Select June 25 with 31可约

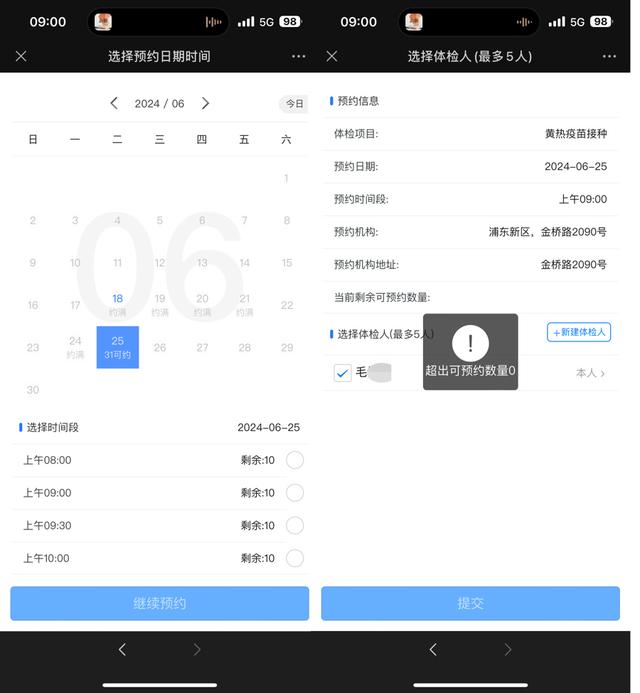click(x=118, y=347)
